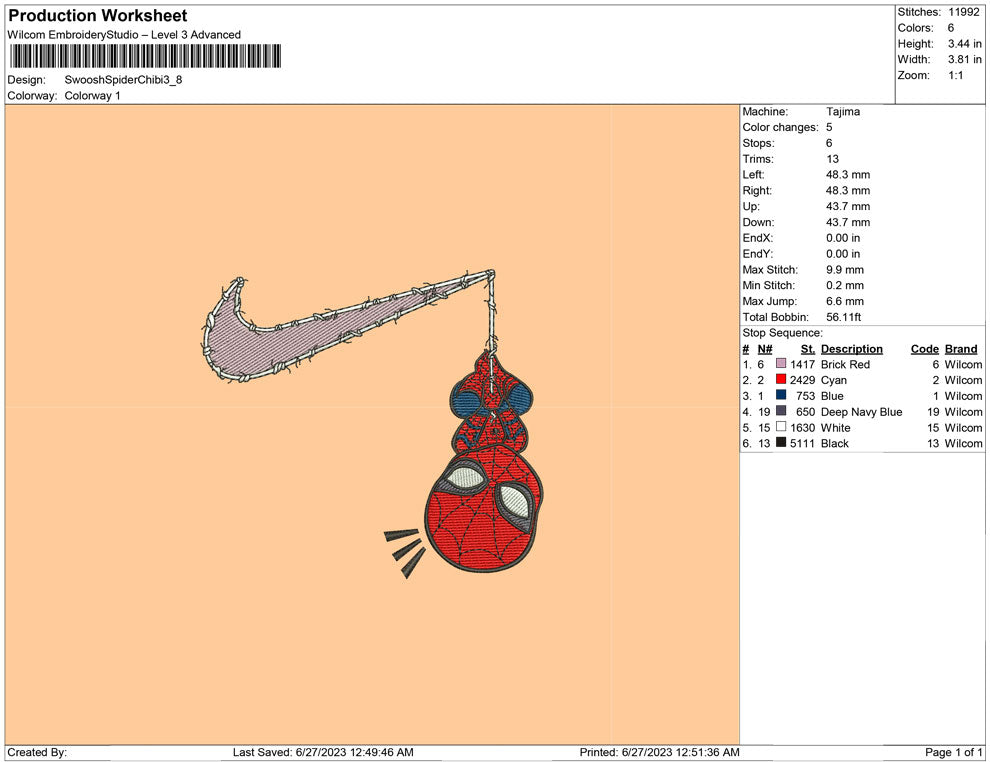Select the Cyan red color swatch
This screenshot has height=762, width=990.
pyautogui.click(x=781, y=381)
